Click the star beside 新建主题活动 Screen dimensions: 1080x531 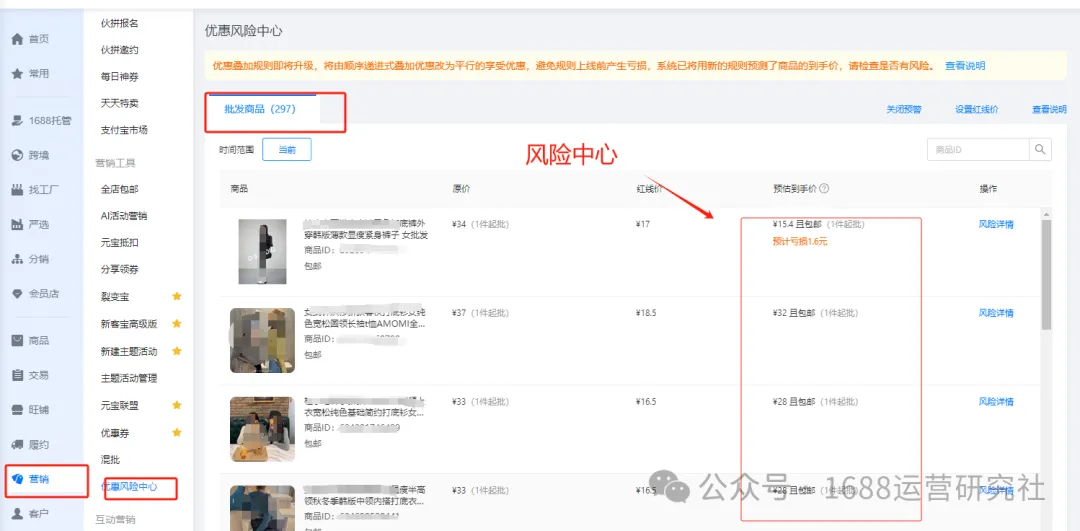tap(176, 351)
